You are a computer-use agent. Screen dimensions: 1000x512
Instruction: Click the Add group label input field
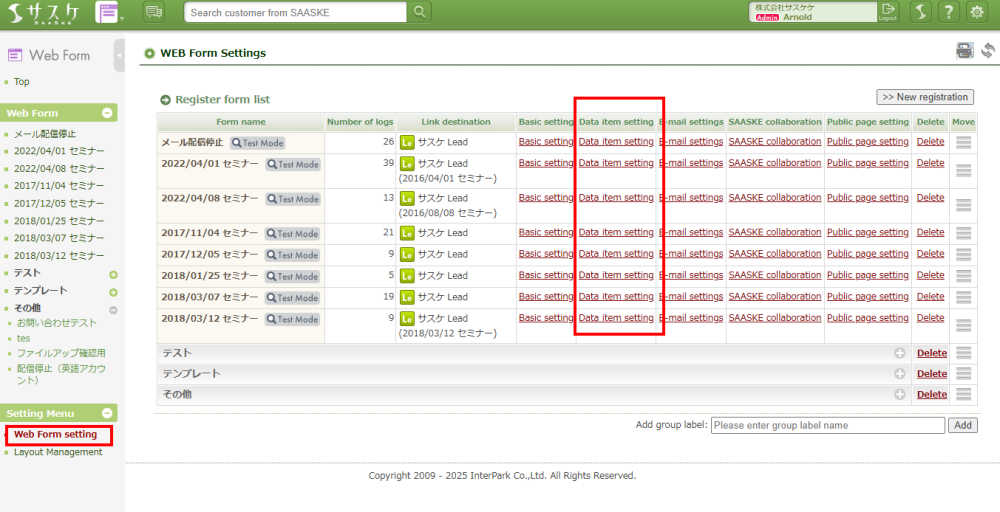pos(827,425)
